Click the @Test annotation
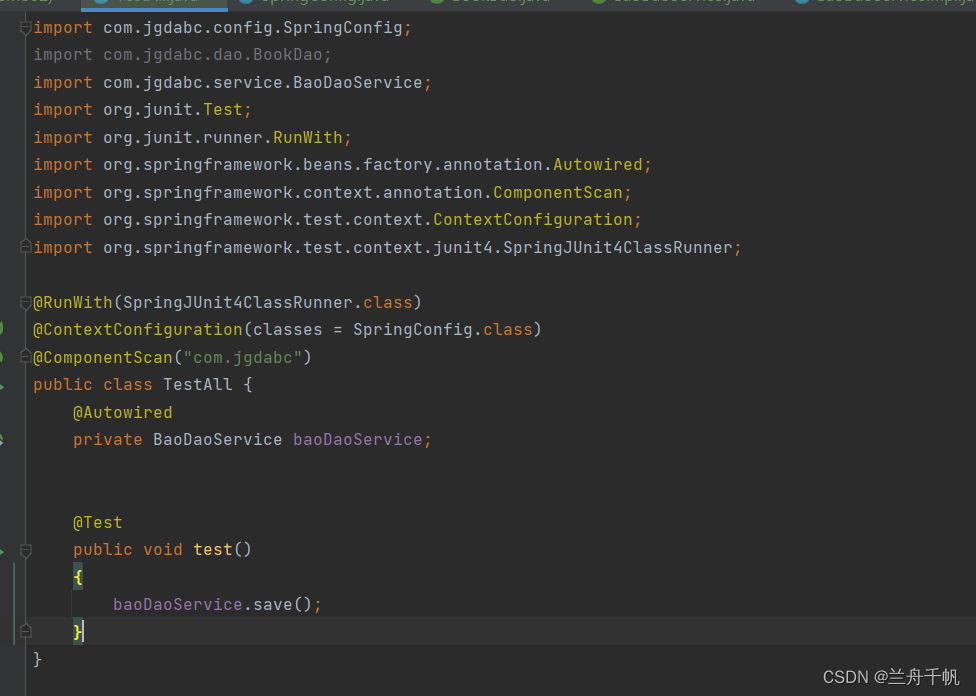 point(98,522)
